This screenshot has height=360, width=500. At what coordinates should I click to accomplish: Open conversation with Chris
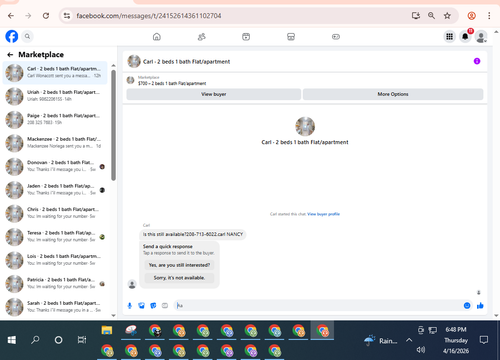click(55, 213)
